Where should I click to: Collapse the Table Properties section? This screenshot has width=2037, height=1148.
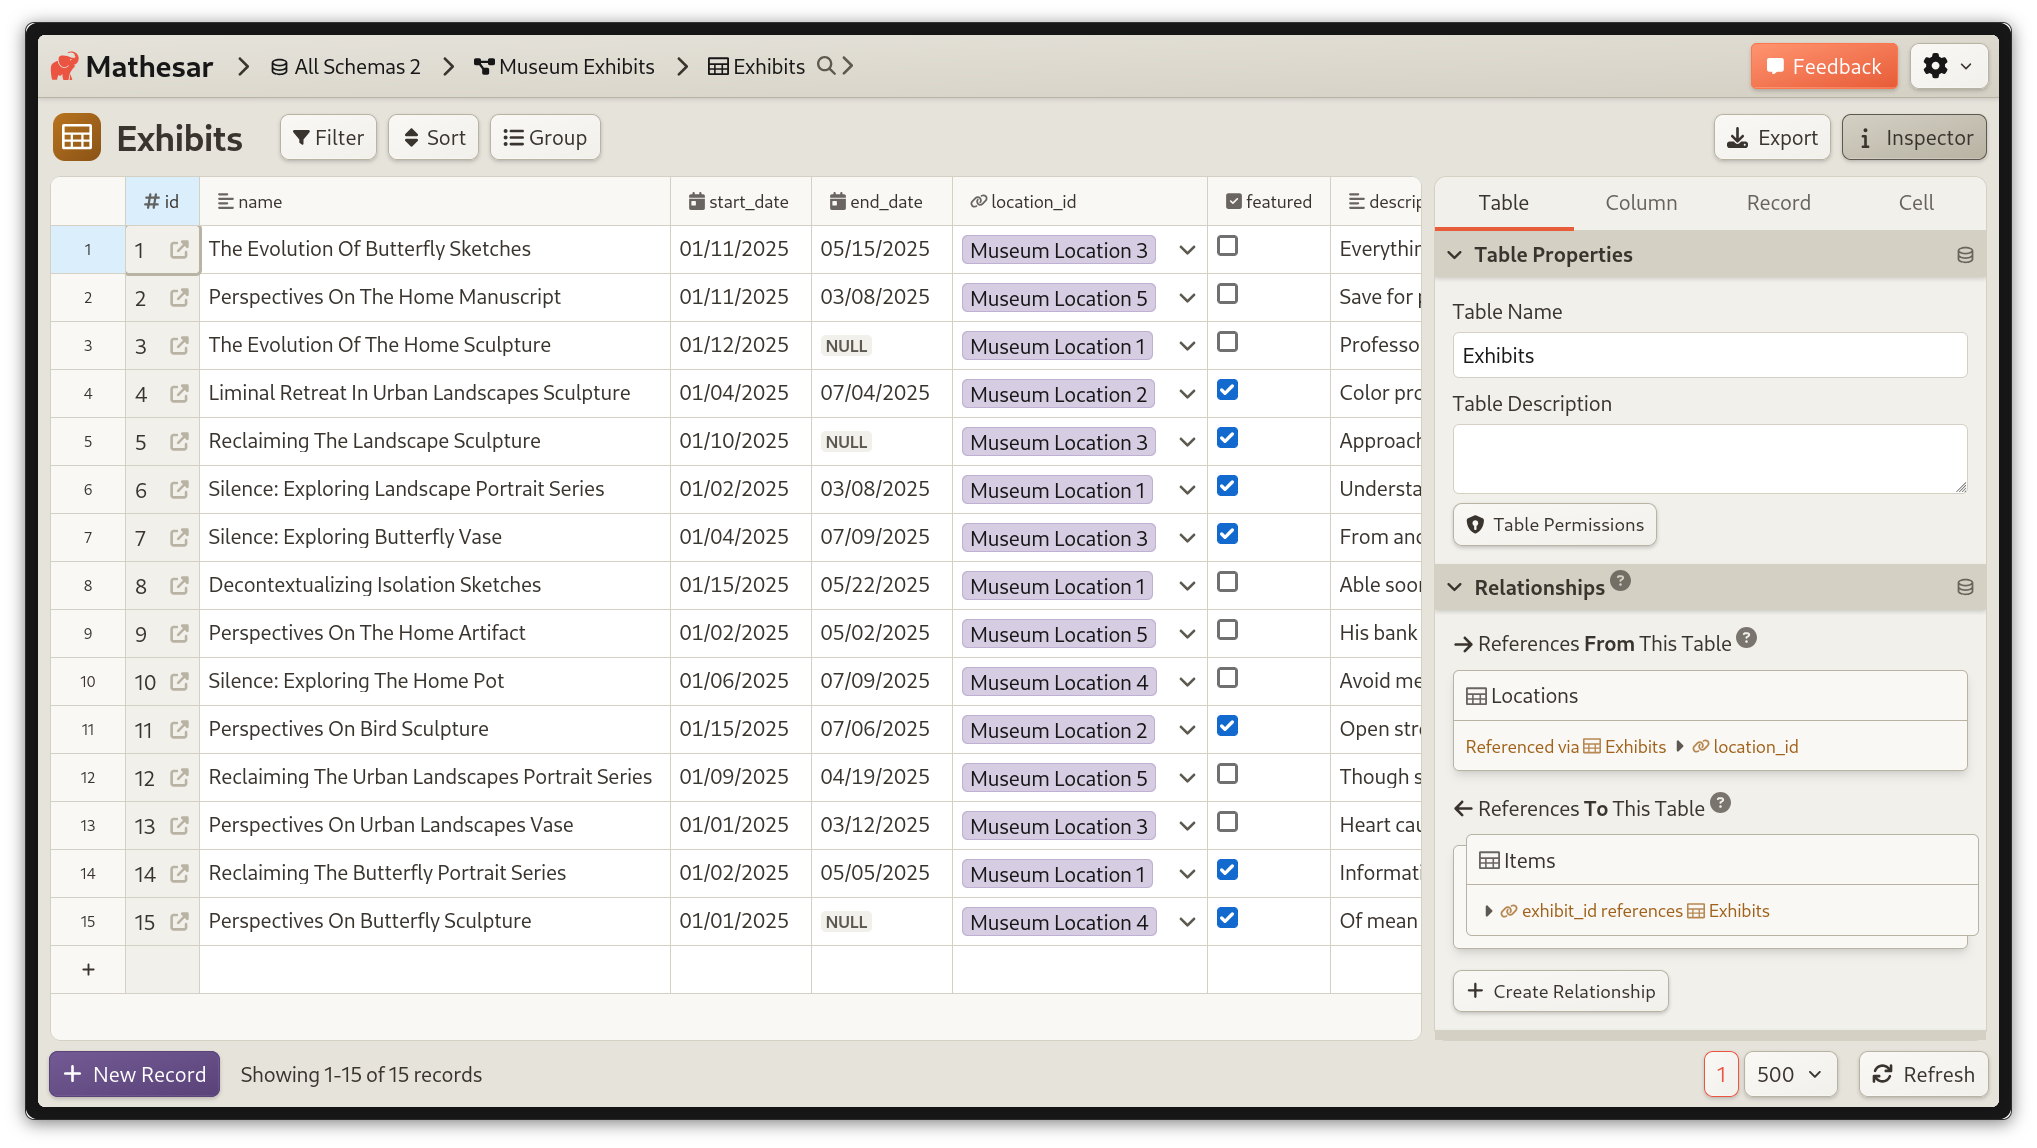1454,254
